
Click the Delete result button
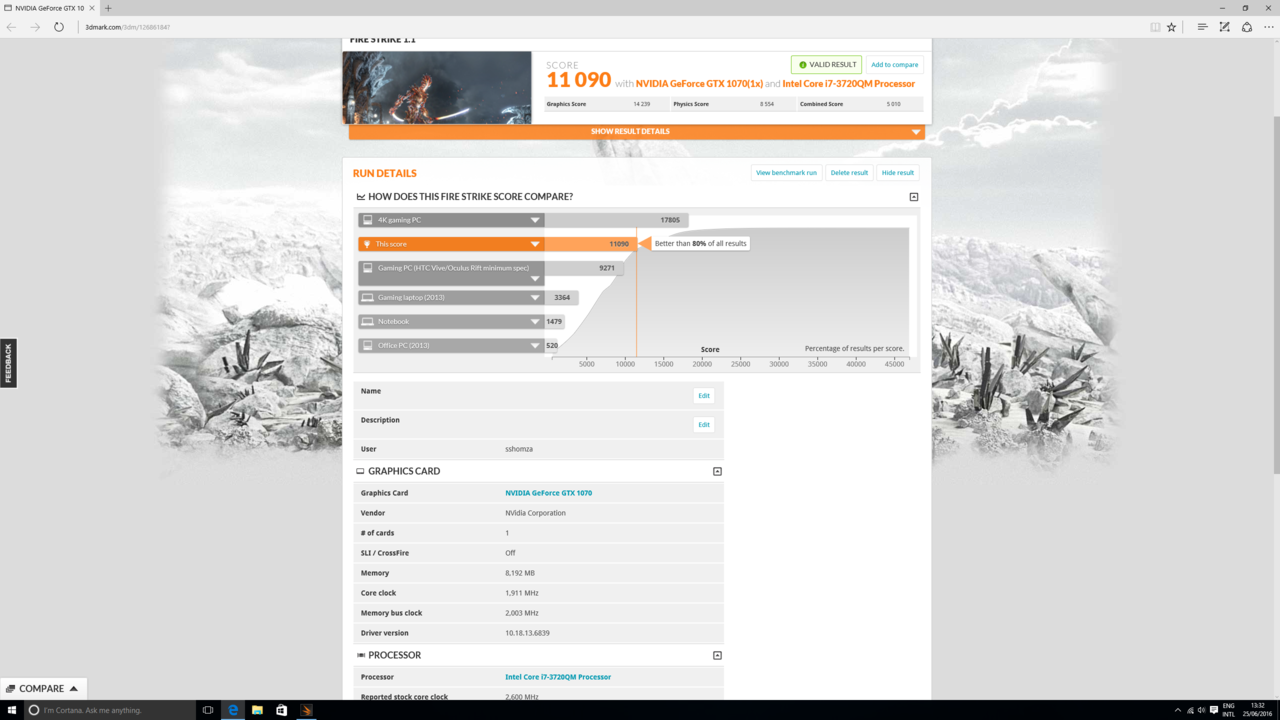(x=849, y=172)
